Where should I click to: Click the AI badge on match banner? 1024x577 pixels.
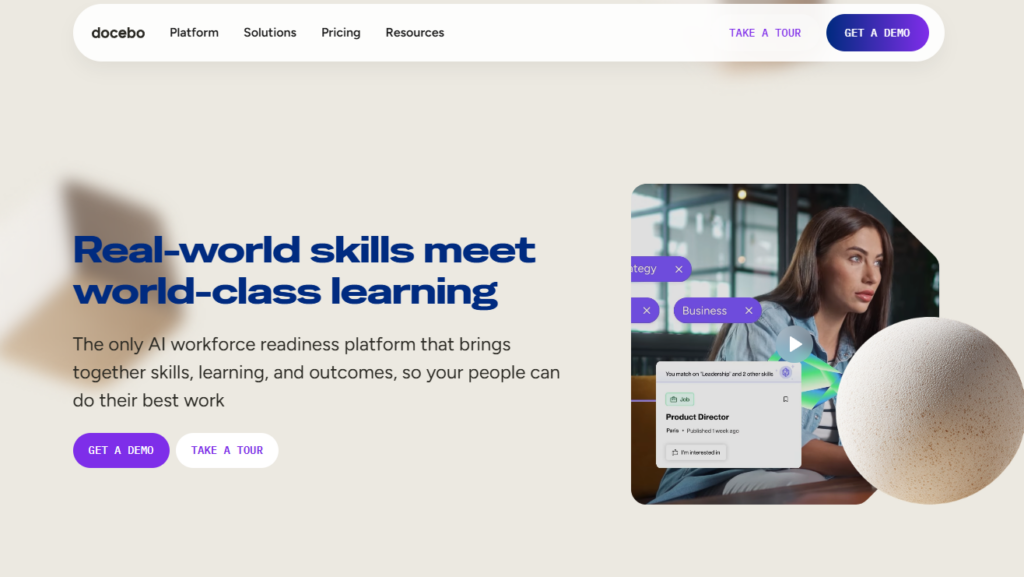(785, 372)
